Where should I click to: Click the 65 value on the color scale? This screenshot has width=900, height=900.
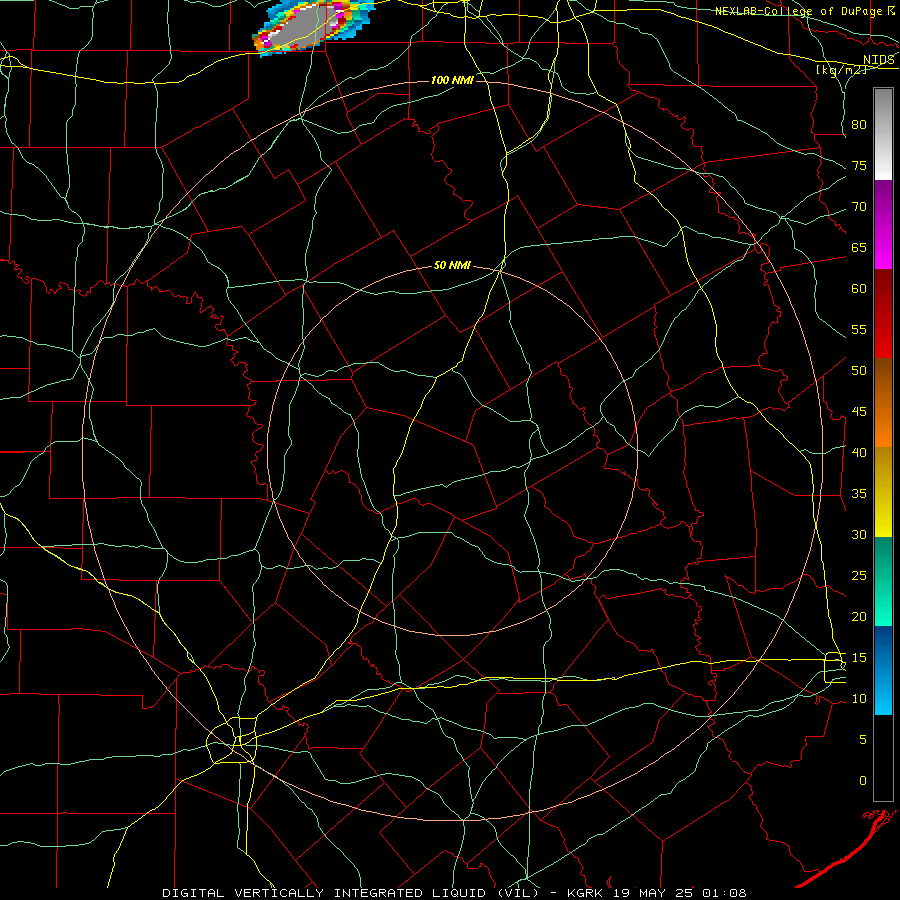pyautogui.click(x=859, y=247)
